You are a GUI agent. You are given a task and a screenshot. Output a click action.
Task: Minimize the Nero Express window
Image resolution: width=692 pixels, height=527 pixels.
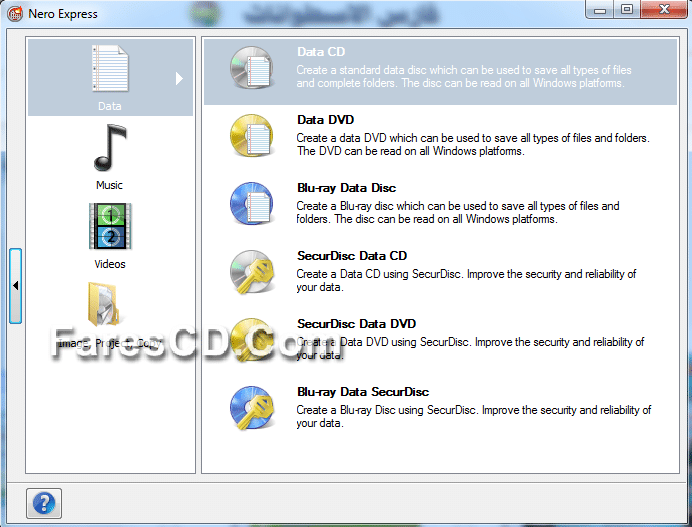point(600,10)
